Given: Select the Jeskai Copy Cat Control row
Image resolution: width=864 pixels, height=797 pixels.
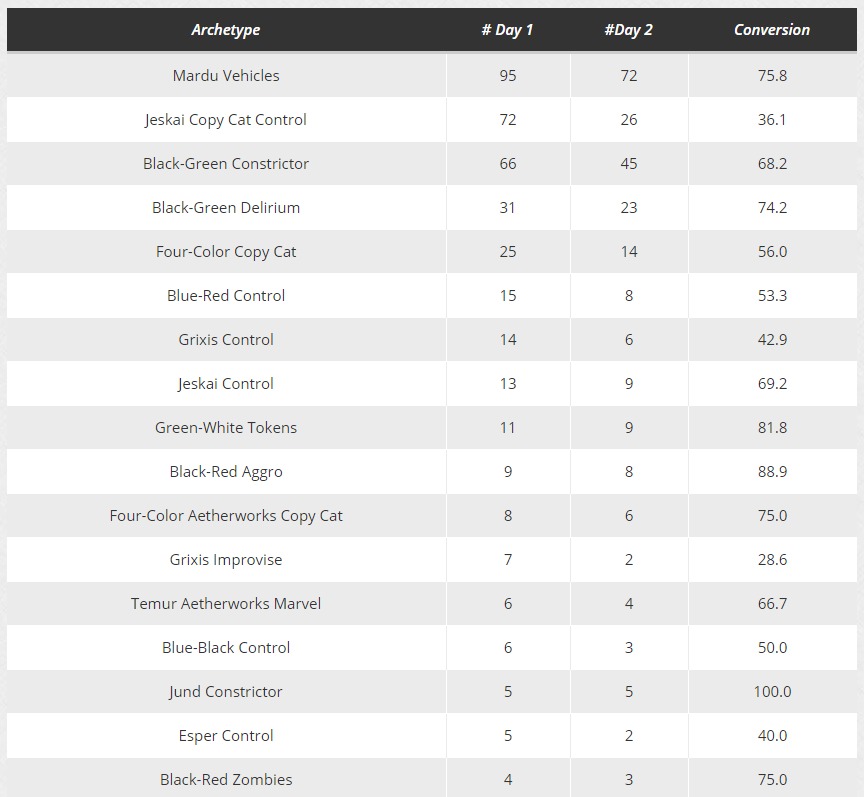Looking at the screenshot, I should [432, 120].
